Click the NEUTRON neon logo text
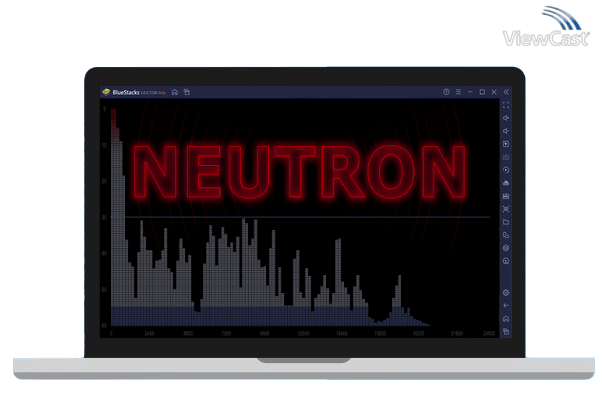602x414 pixels. point(300,171)
